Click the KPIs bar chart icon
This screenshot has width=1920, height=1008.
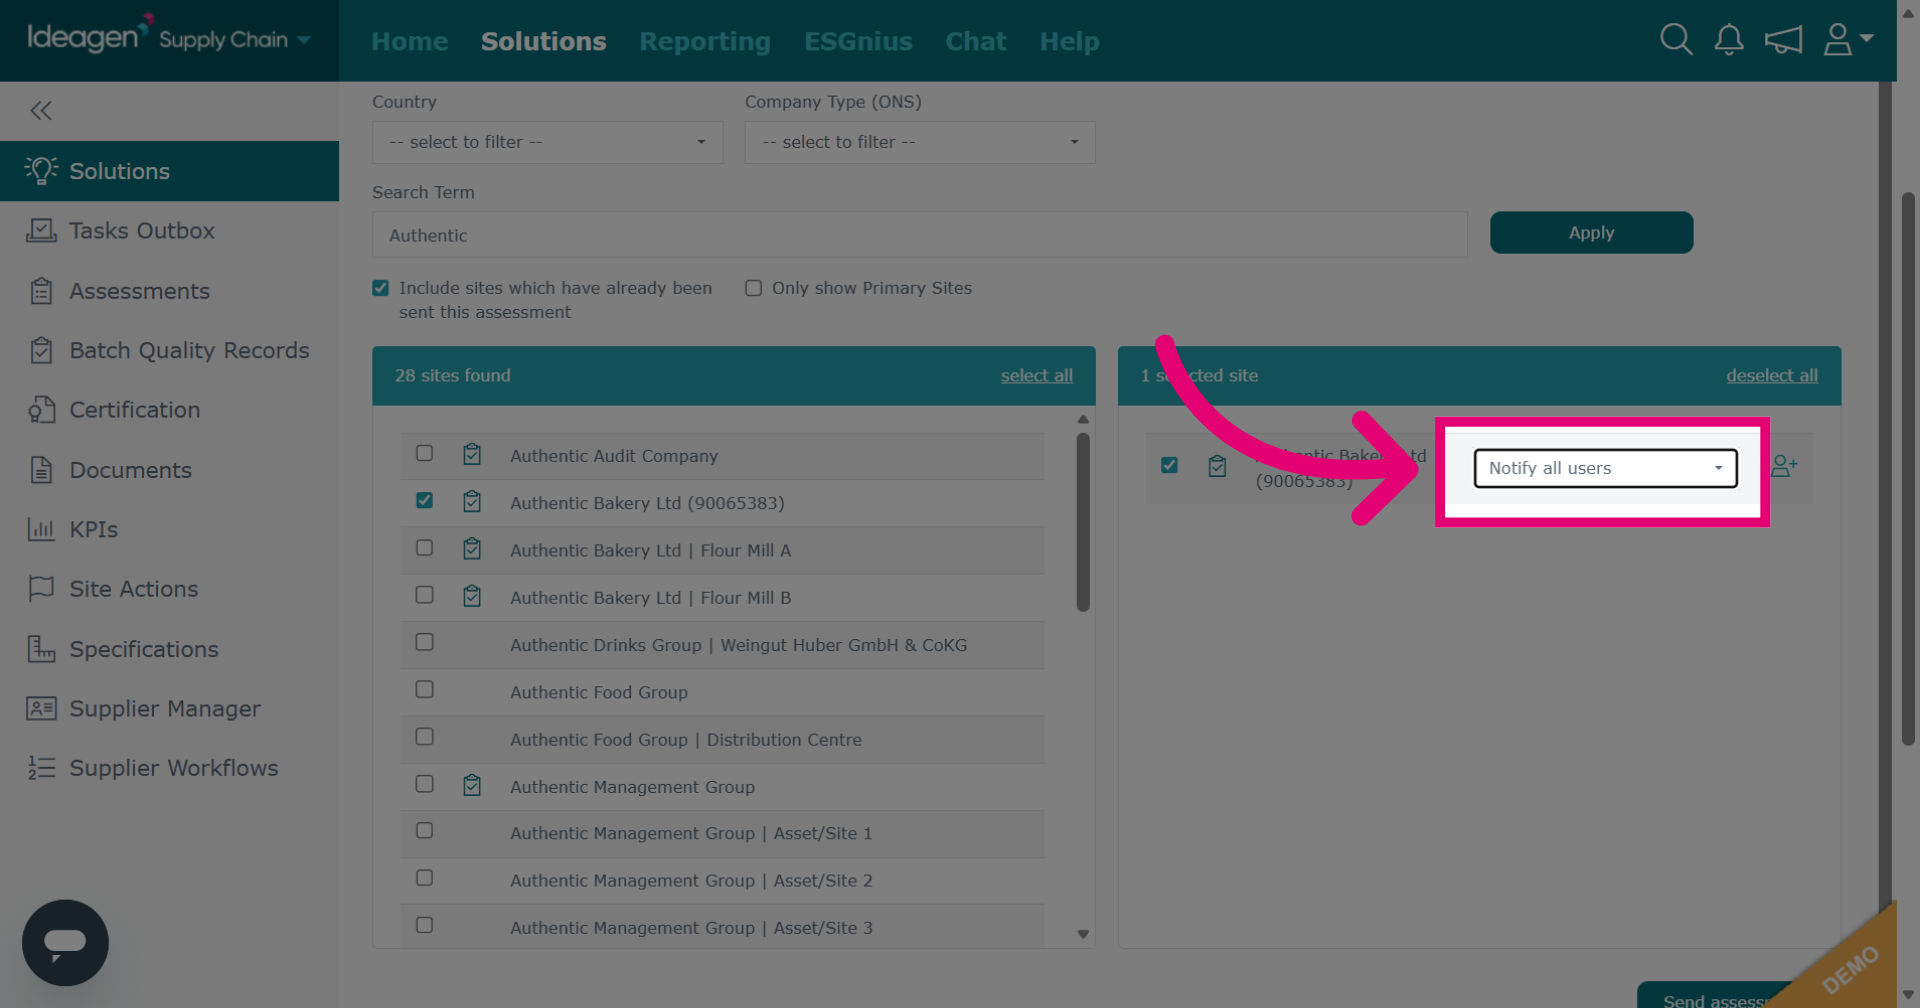pos(41,529)
